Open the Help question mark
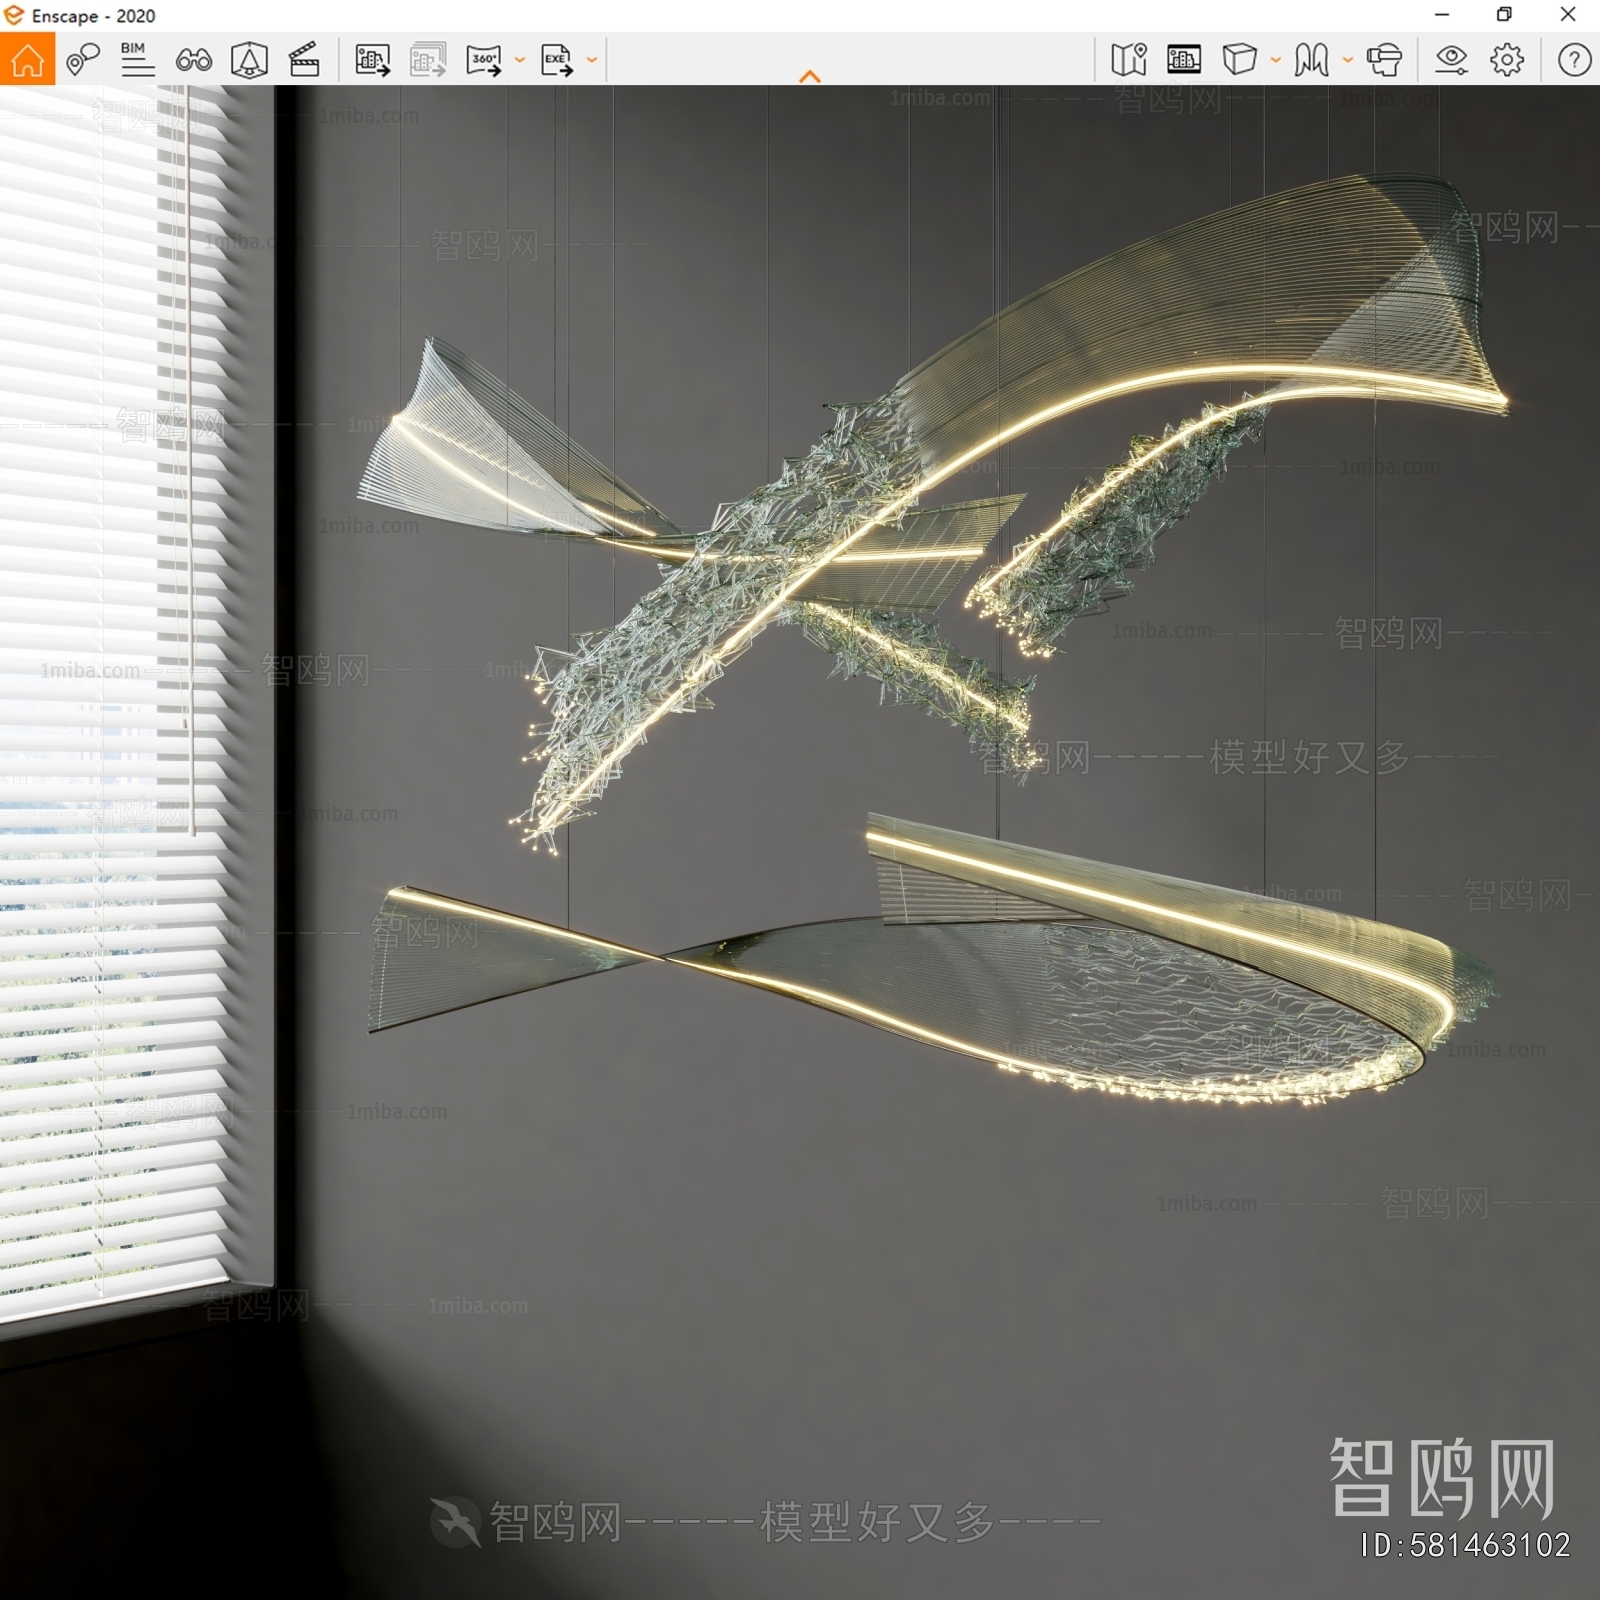Image resolution: width=1600 pixels, height=1600 pixels. [1574, 60]
